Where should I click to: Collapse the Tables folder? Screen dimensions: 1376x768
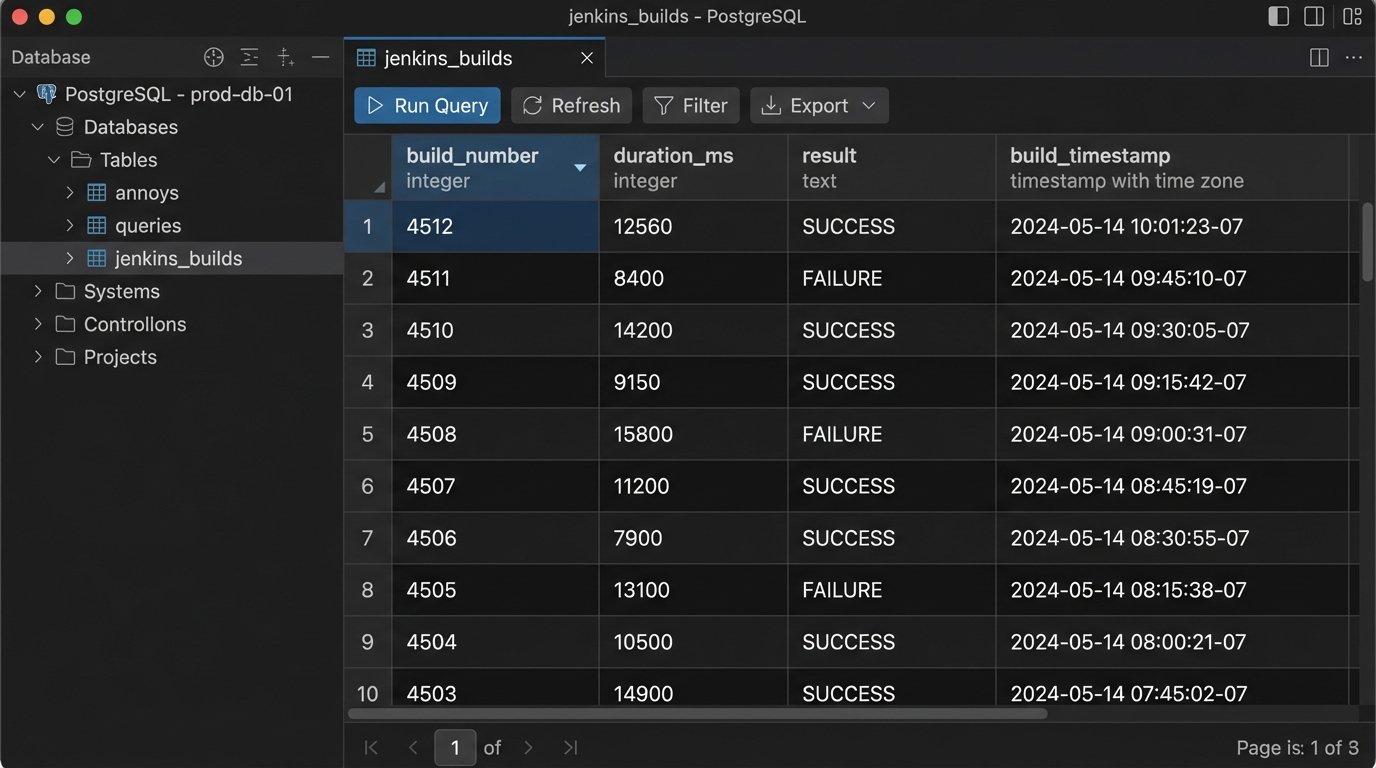click(x=54, y=160)
